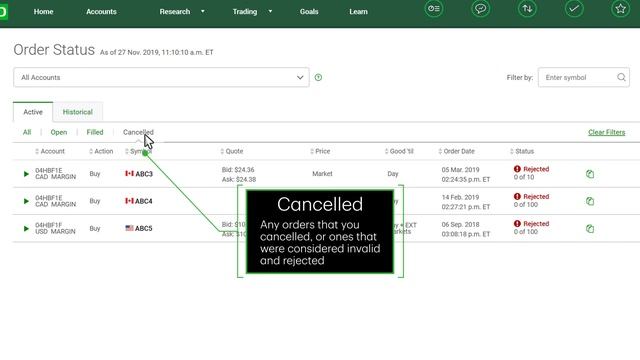Expand the ABC4 order row
Screen dimensions: 640x360
pos(26,201)
